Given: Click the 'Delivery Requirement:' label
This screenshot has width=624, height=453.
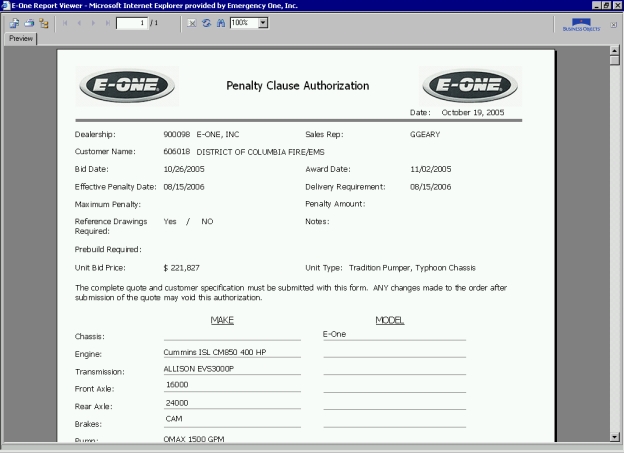Looking at the screenshot, I should 345,187.
